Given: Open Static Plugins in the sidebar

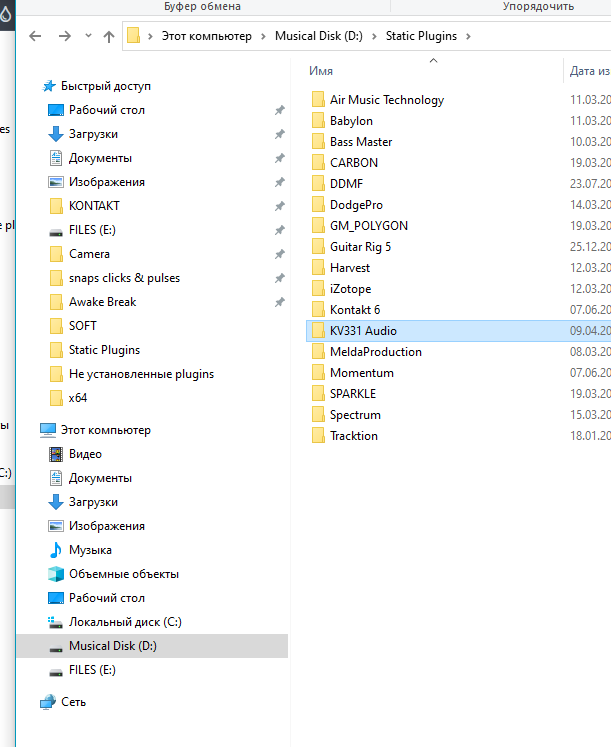Looking at the screenshot, I should [104, 350].
